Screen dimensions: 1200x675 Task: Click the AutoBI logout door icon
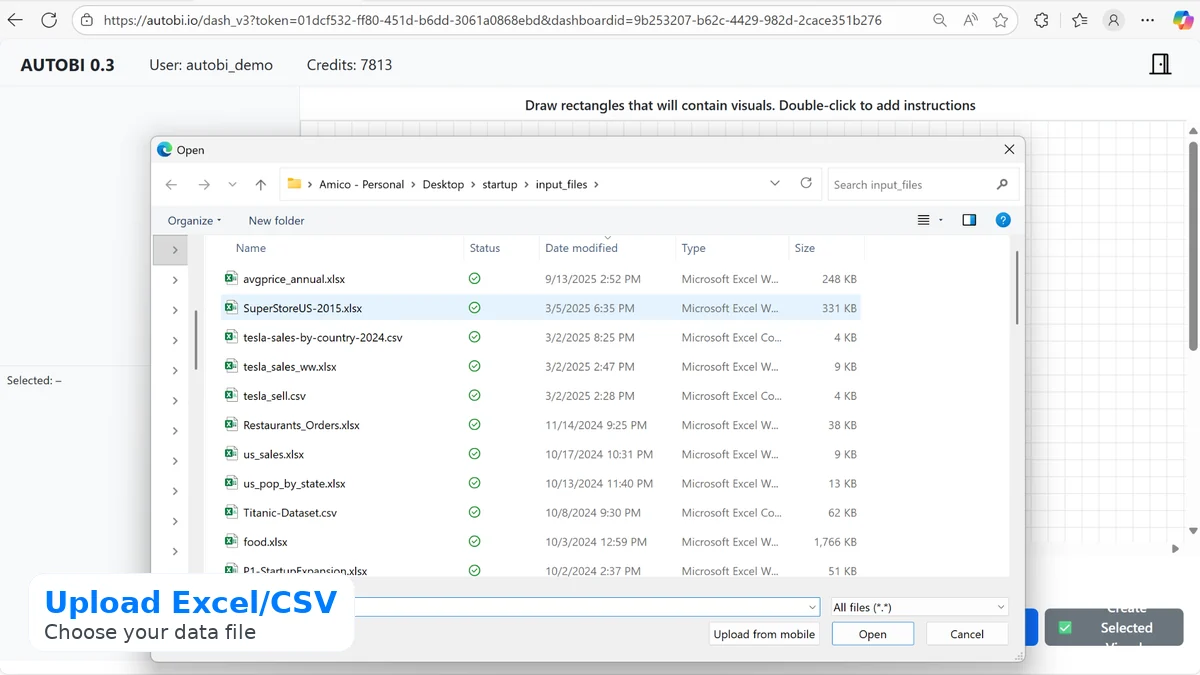pos(1160,64)
